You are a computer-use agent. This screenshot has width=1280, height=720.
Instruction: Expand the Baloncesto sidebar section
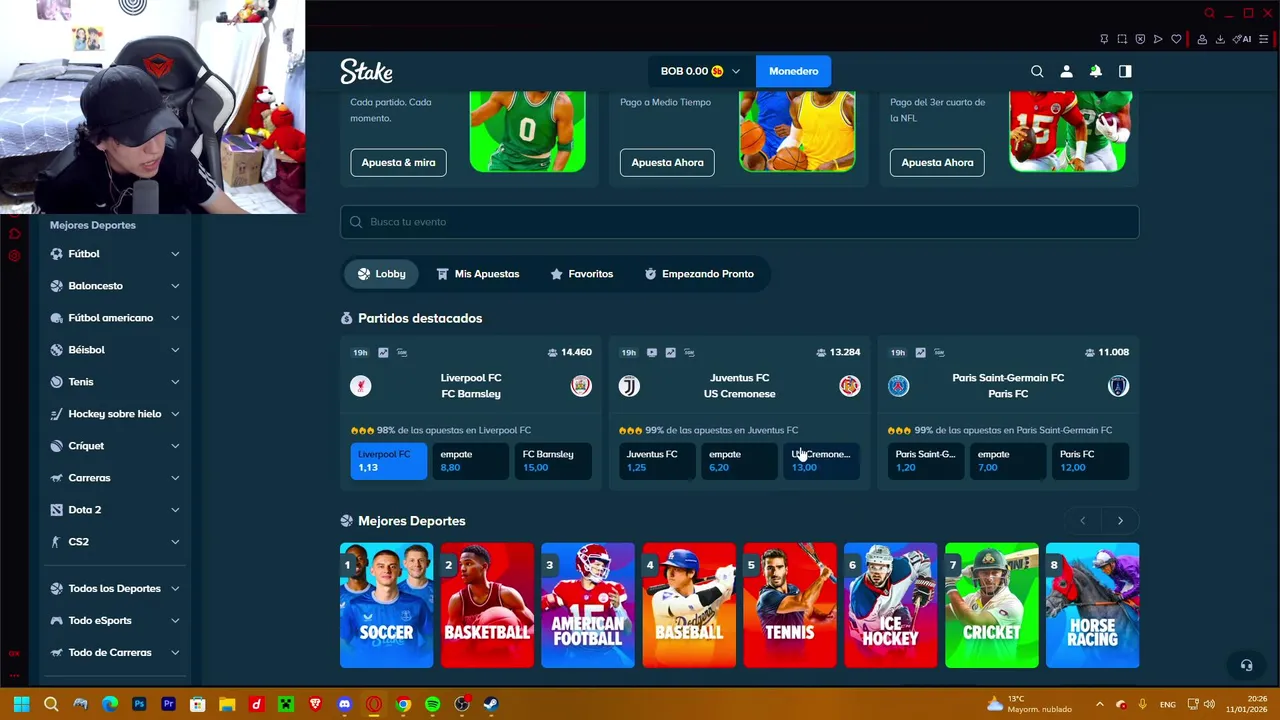115,286
